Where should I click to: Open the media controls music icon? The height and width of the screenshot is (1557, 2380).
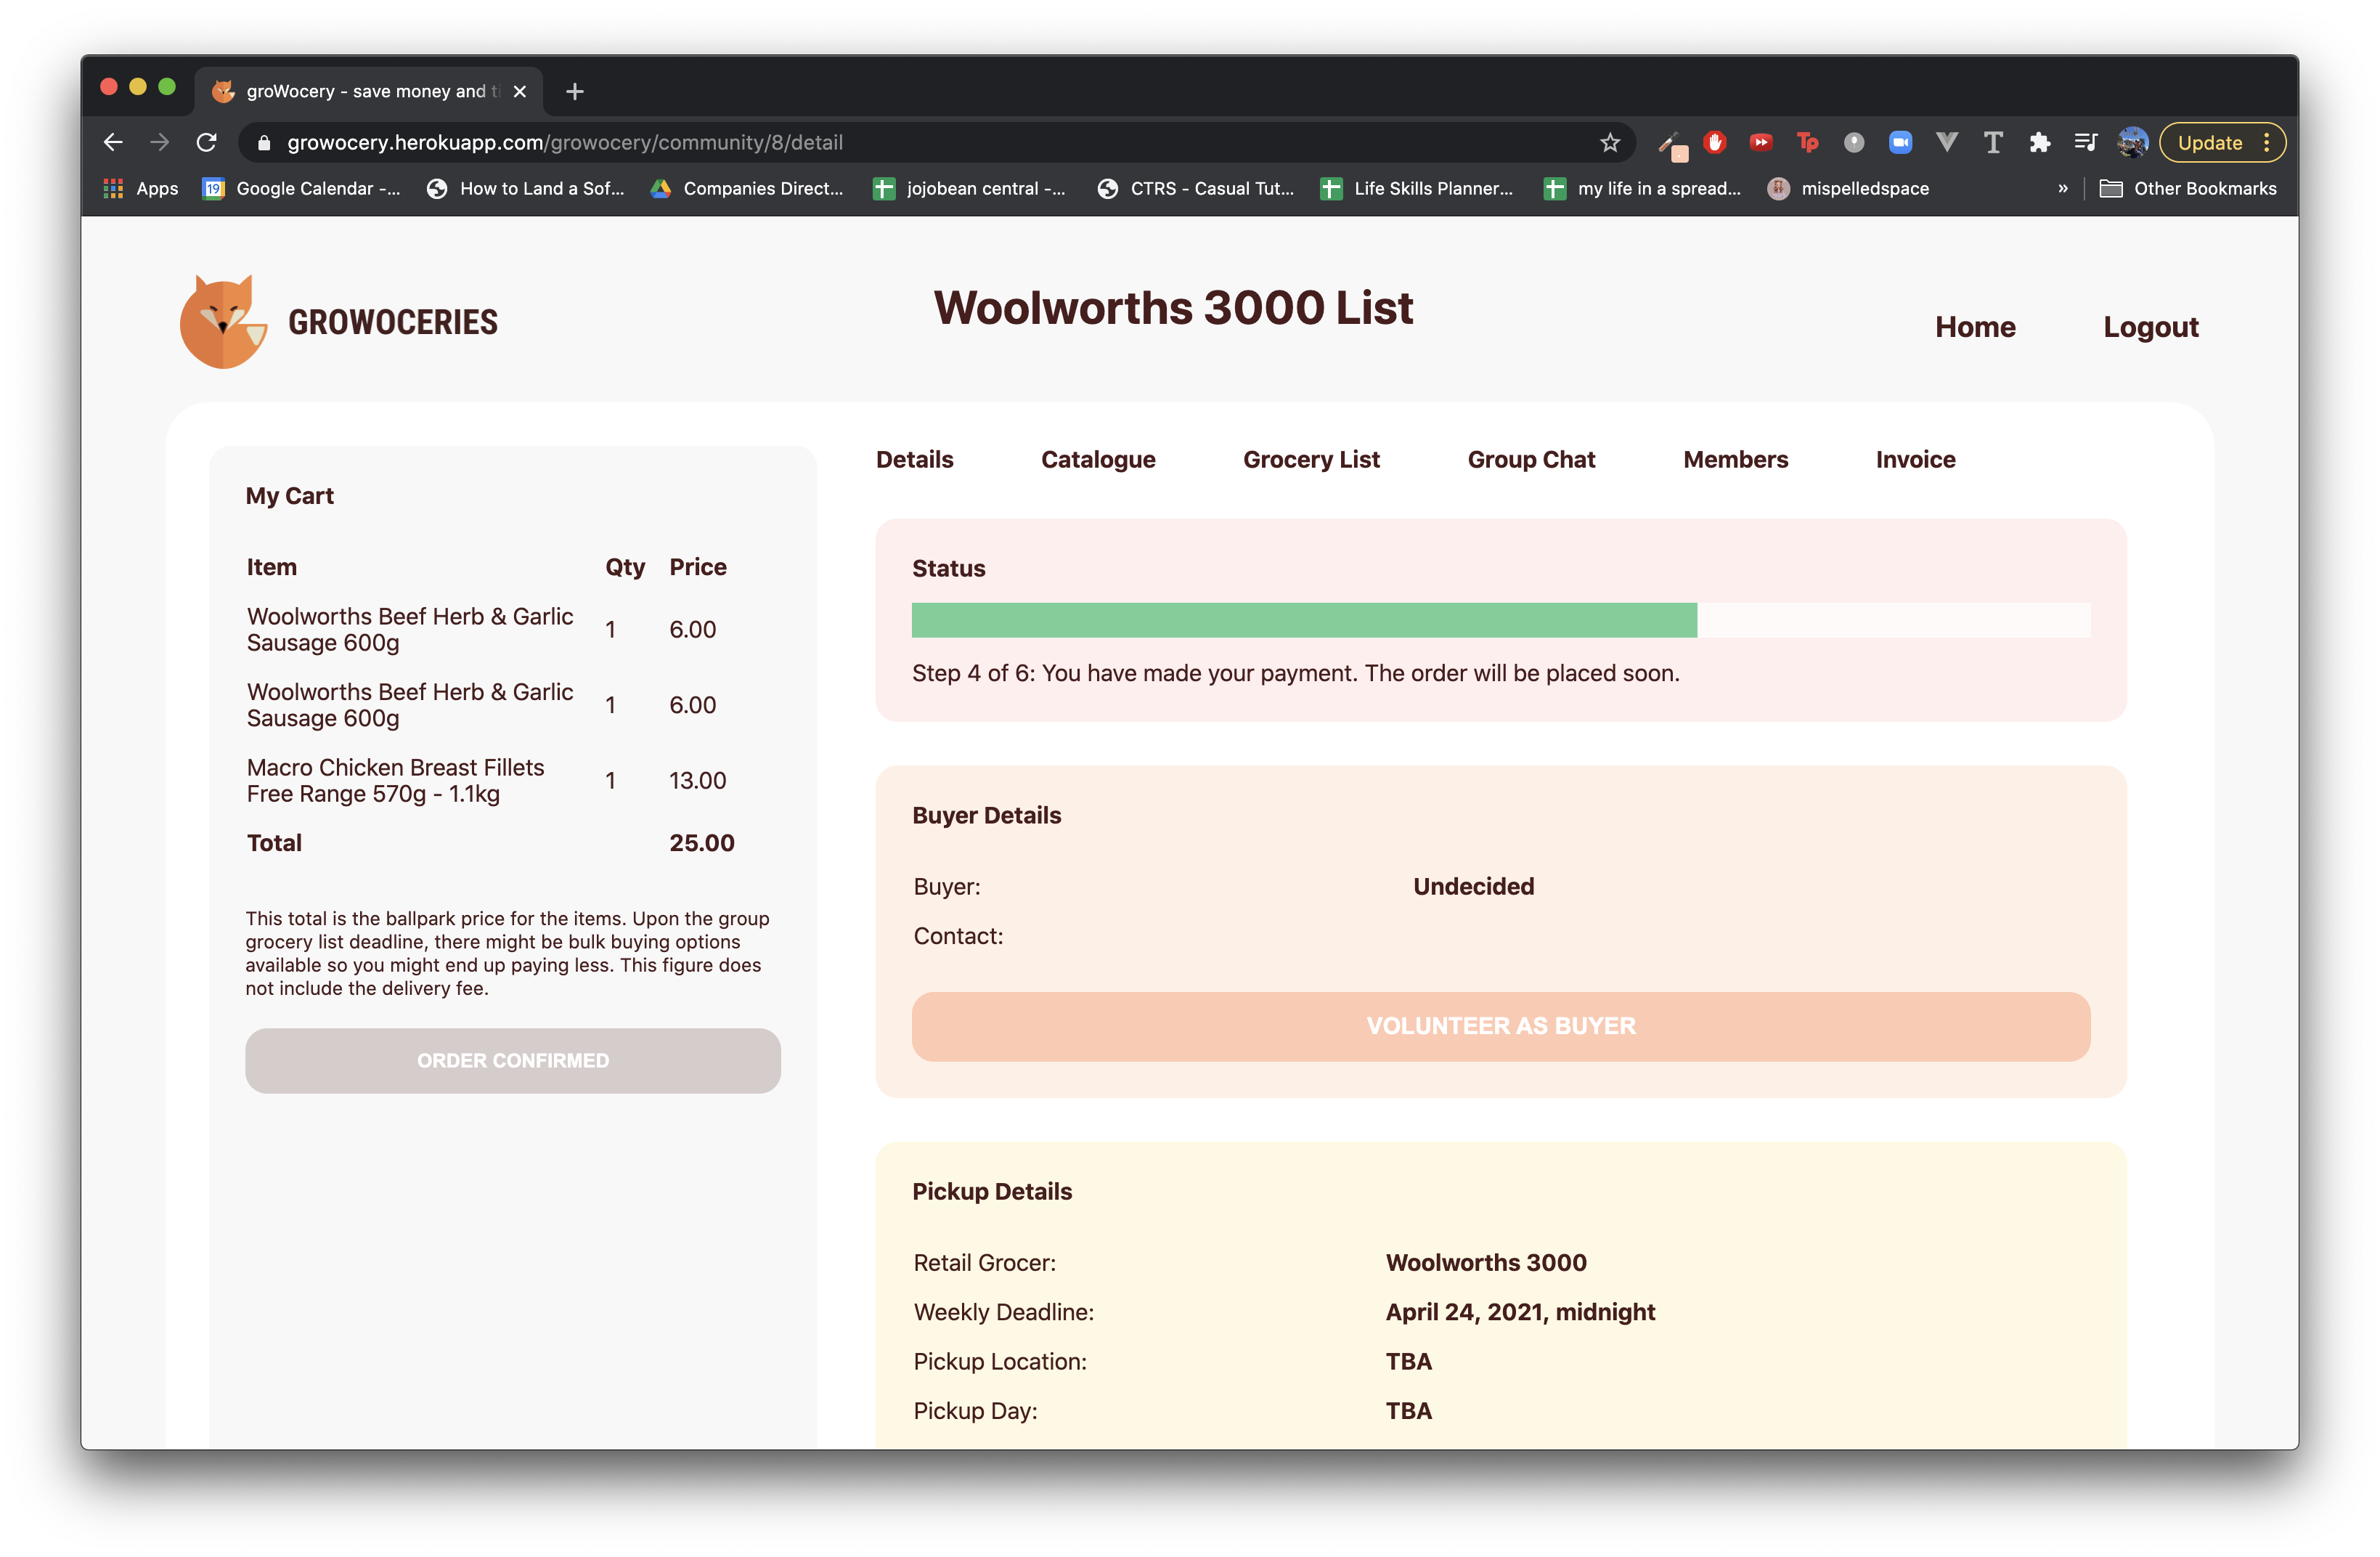pos(2085,143)
